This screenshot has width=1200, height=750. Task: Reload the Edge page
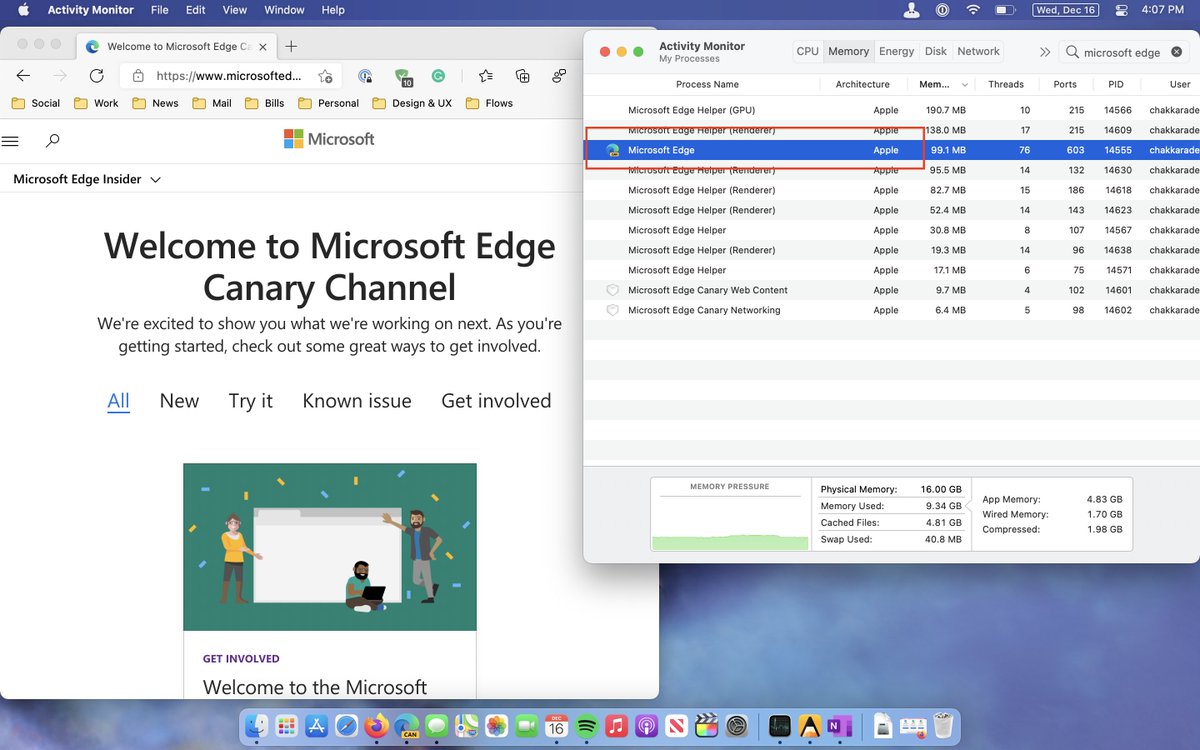pos(96,76)
